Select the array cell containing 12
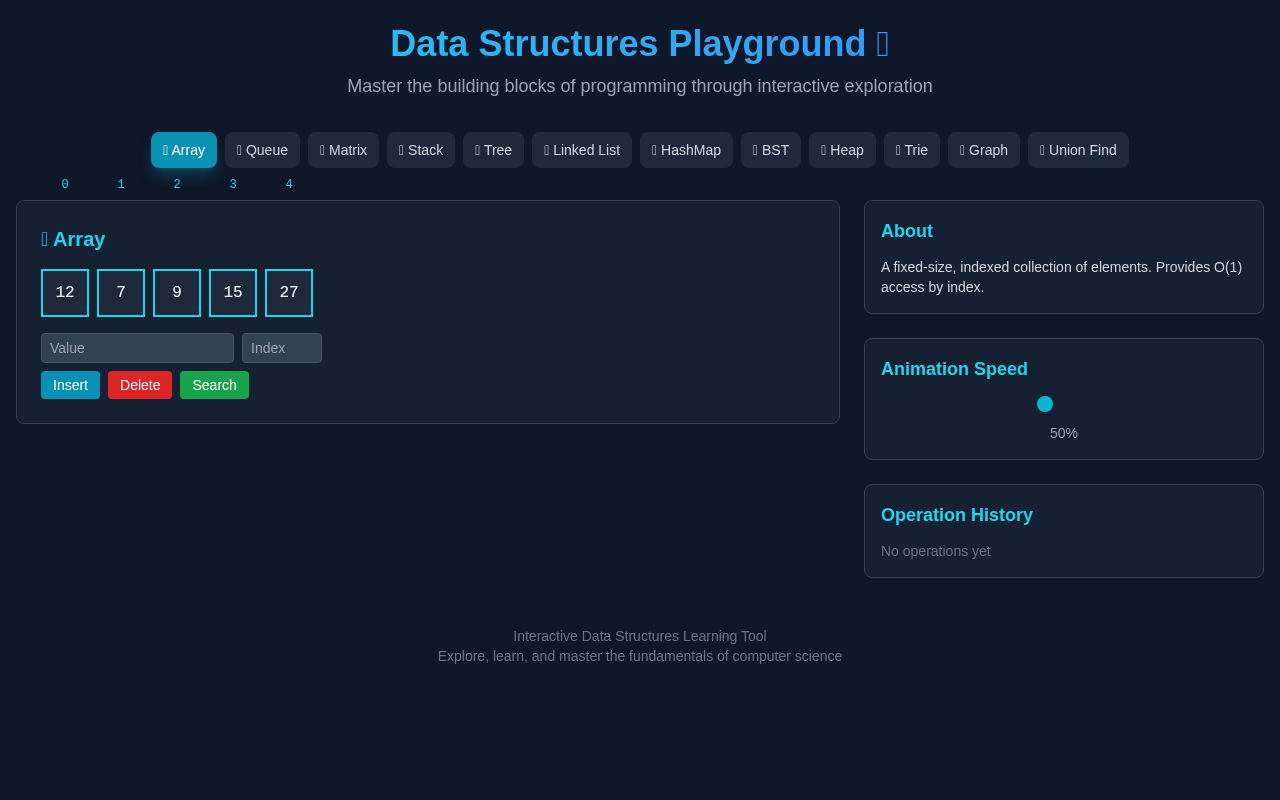The image size is (1280, 800). [64, 292]
